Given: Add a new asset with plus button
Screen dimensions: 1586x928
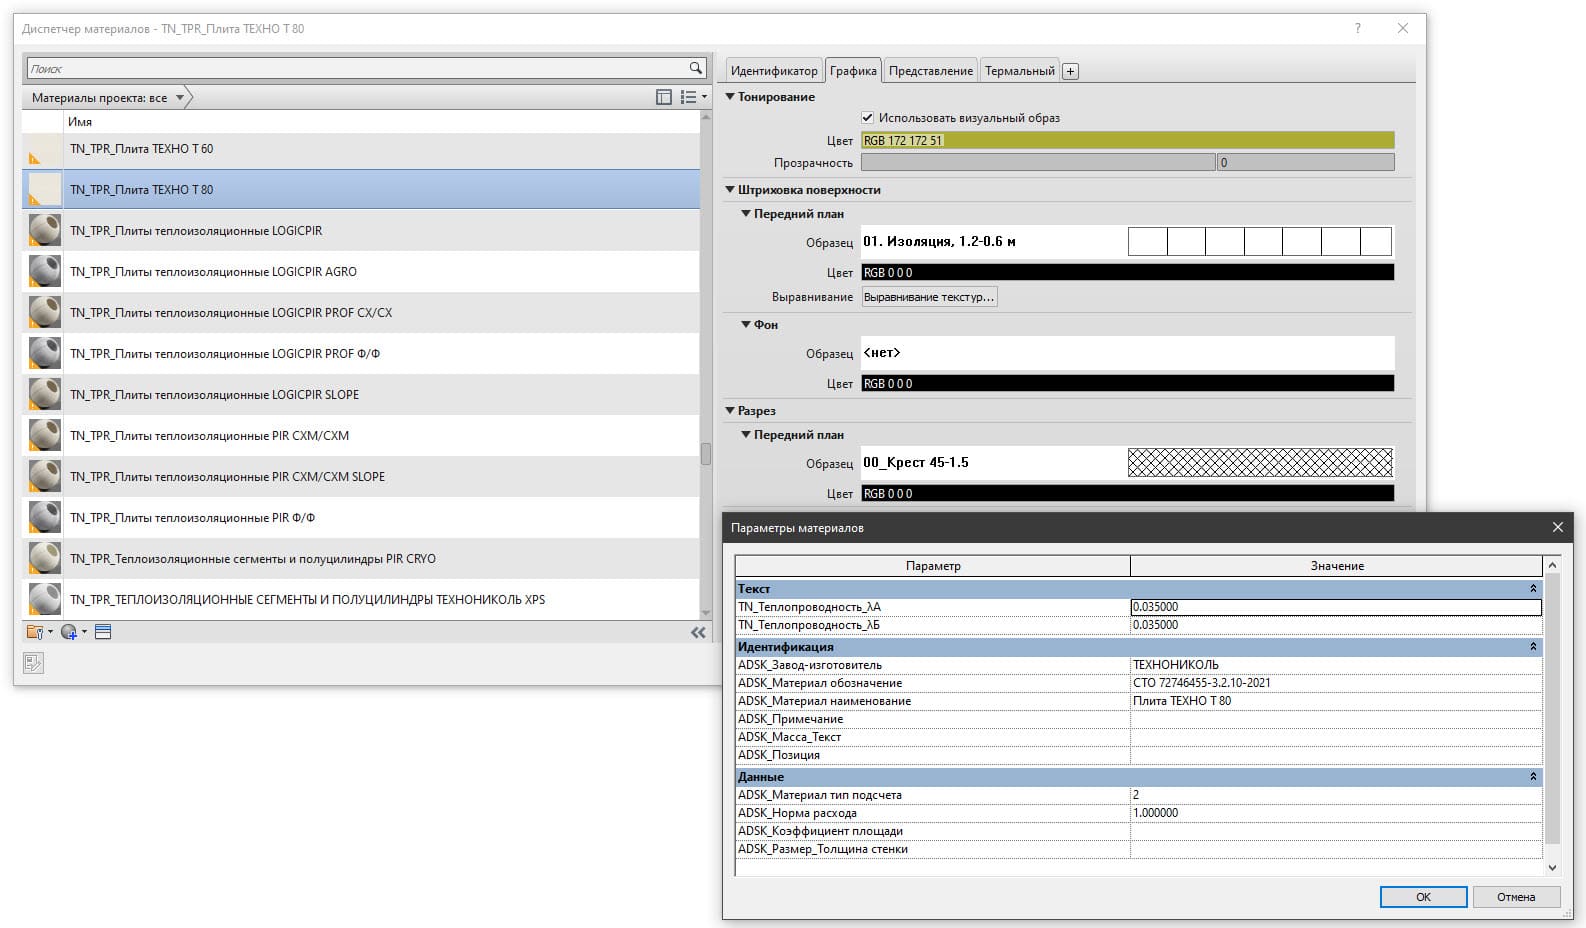Looking at the screenshot, I should [1070, 71].
